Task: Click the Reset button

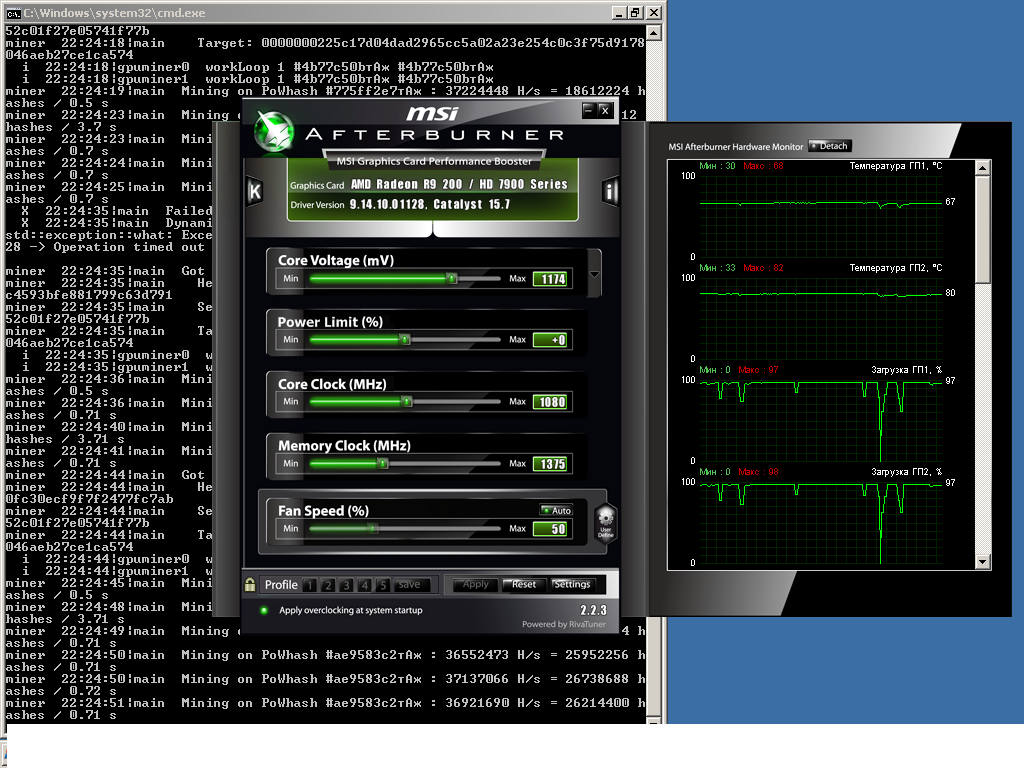Action: pyautogui.click(x=520, y=585)
